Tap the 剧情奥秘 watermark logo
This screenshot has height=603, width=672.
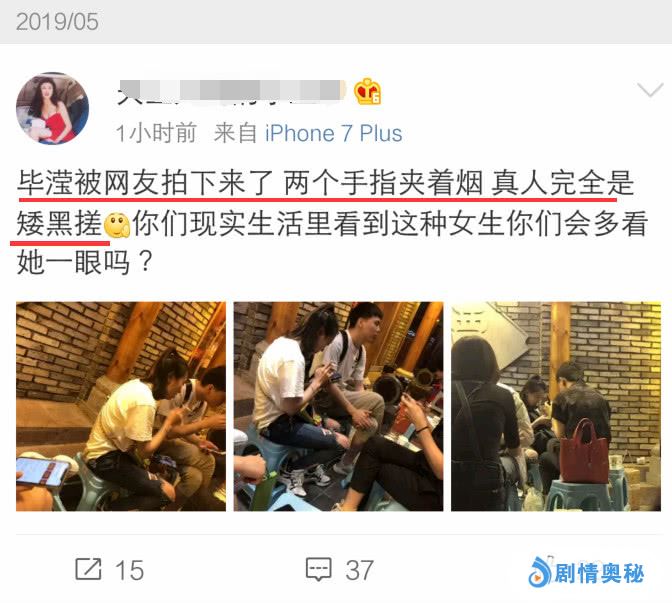click(x=585, y=573)
